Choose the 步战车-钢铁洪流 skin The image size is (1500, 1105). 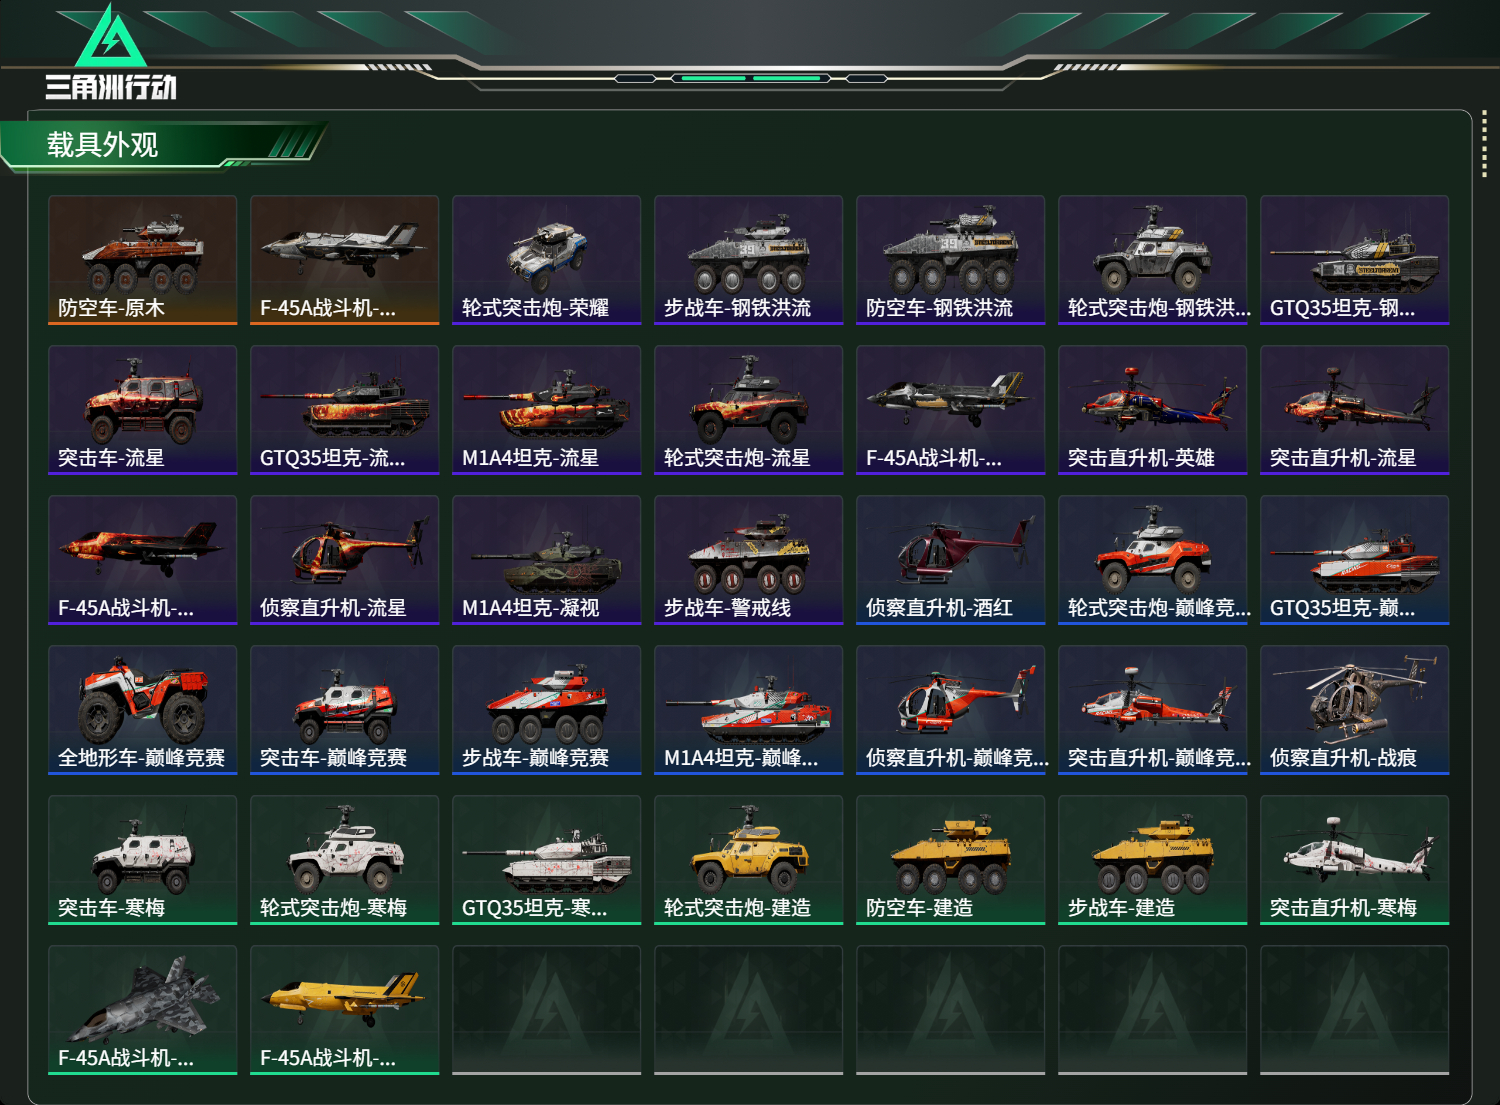tap(749, 260)
